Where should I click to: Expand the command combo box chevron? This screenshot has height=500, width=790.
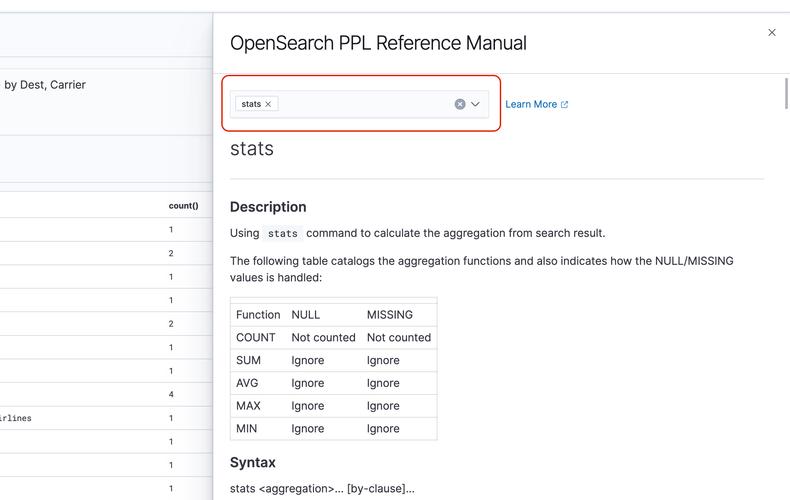tap(476, 104)
